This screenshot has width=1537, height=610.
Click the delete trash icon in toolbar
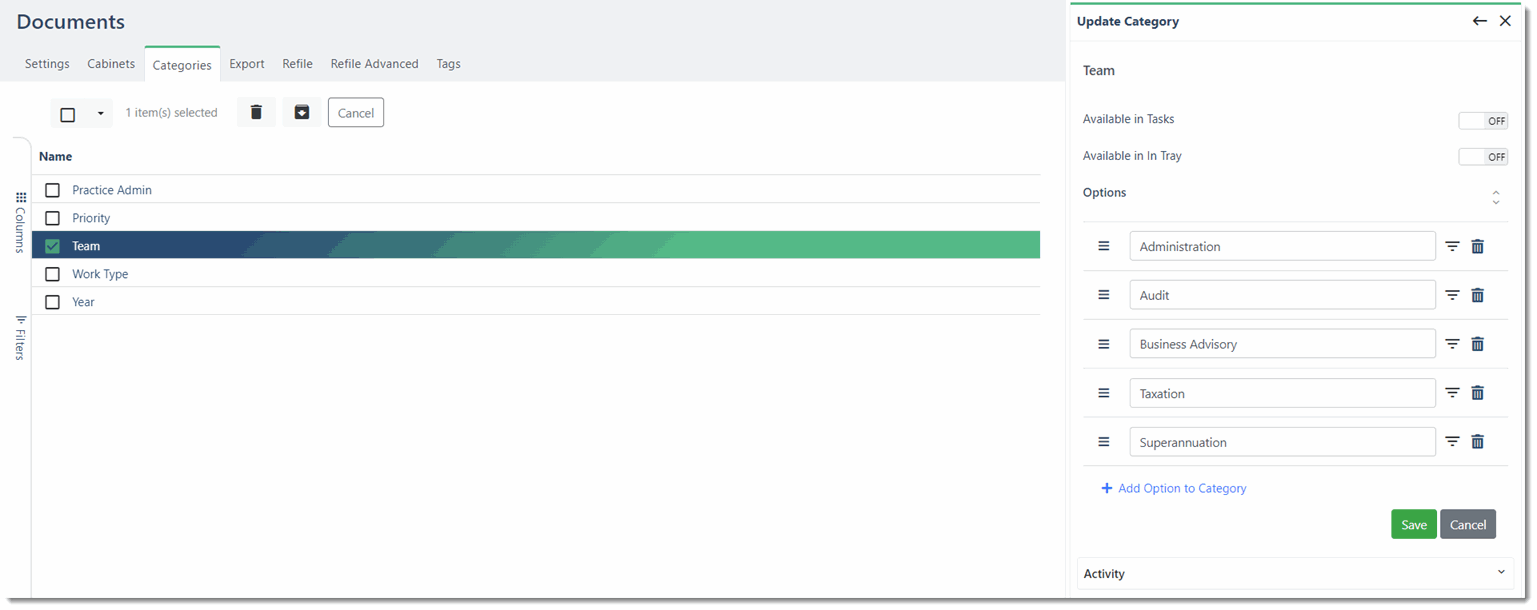(256, 113)
